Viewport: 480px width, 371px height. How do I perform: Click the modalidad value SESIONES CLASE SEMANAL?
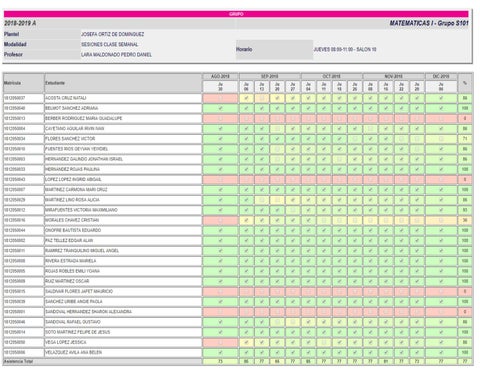coord(110,44)
